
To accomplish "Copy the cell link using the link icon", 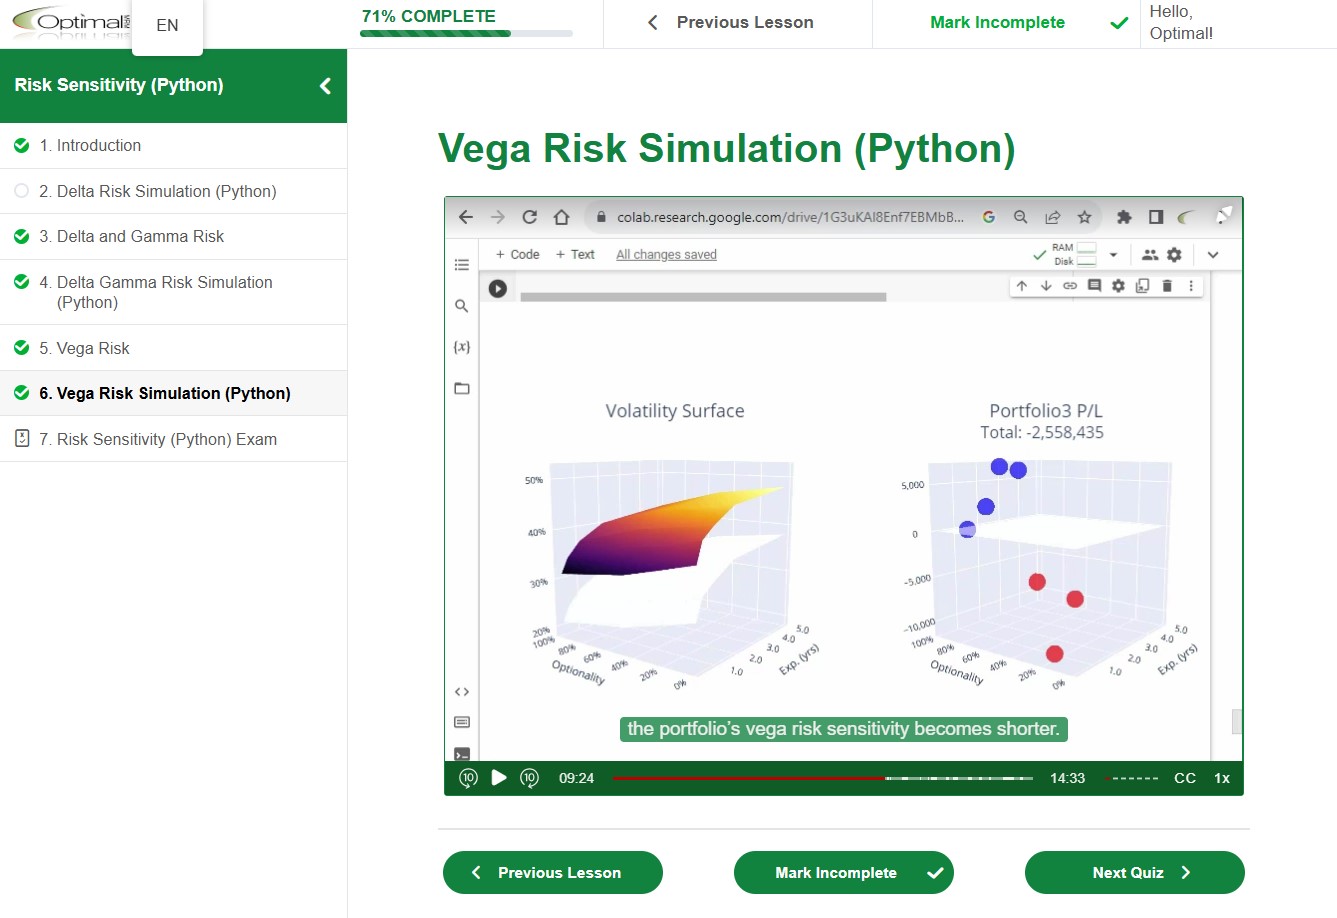I will point(1069,285).
